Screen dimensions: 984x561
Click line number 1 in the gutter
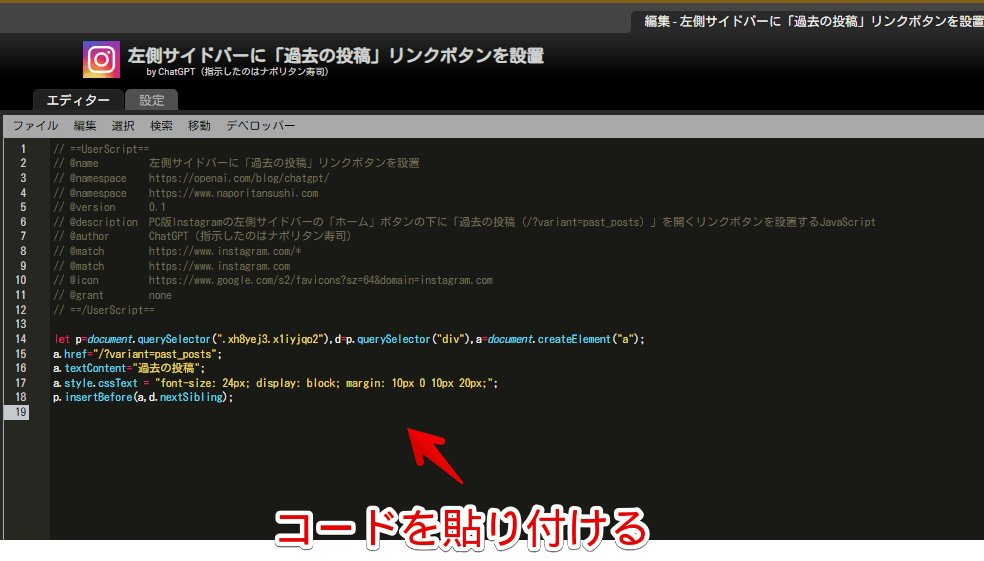click(23, 149)
